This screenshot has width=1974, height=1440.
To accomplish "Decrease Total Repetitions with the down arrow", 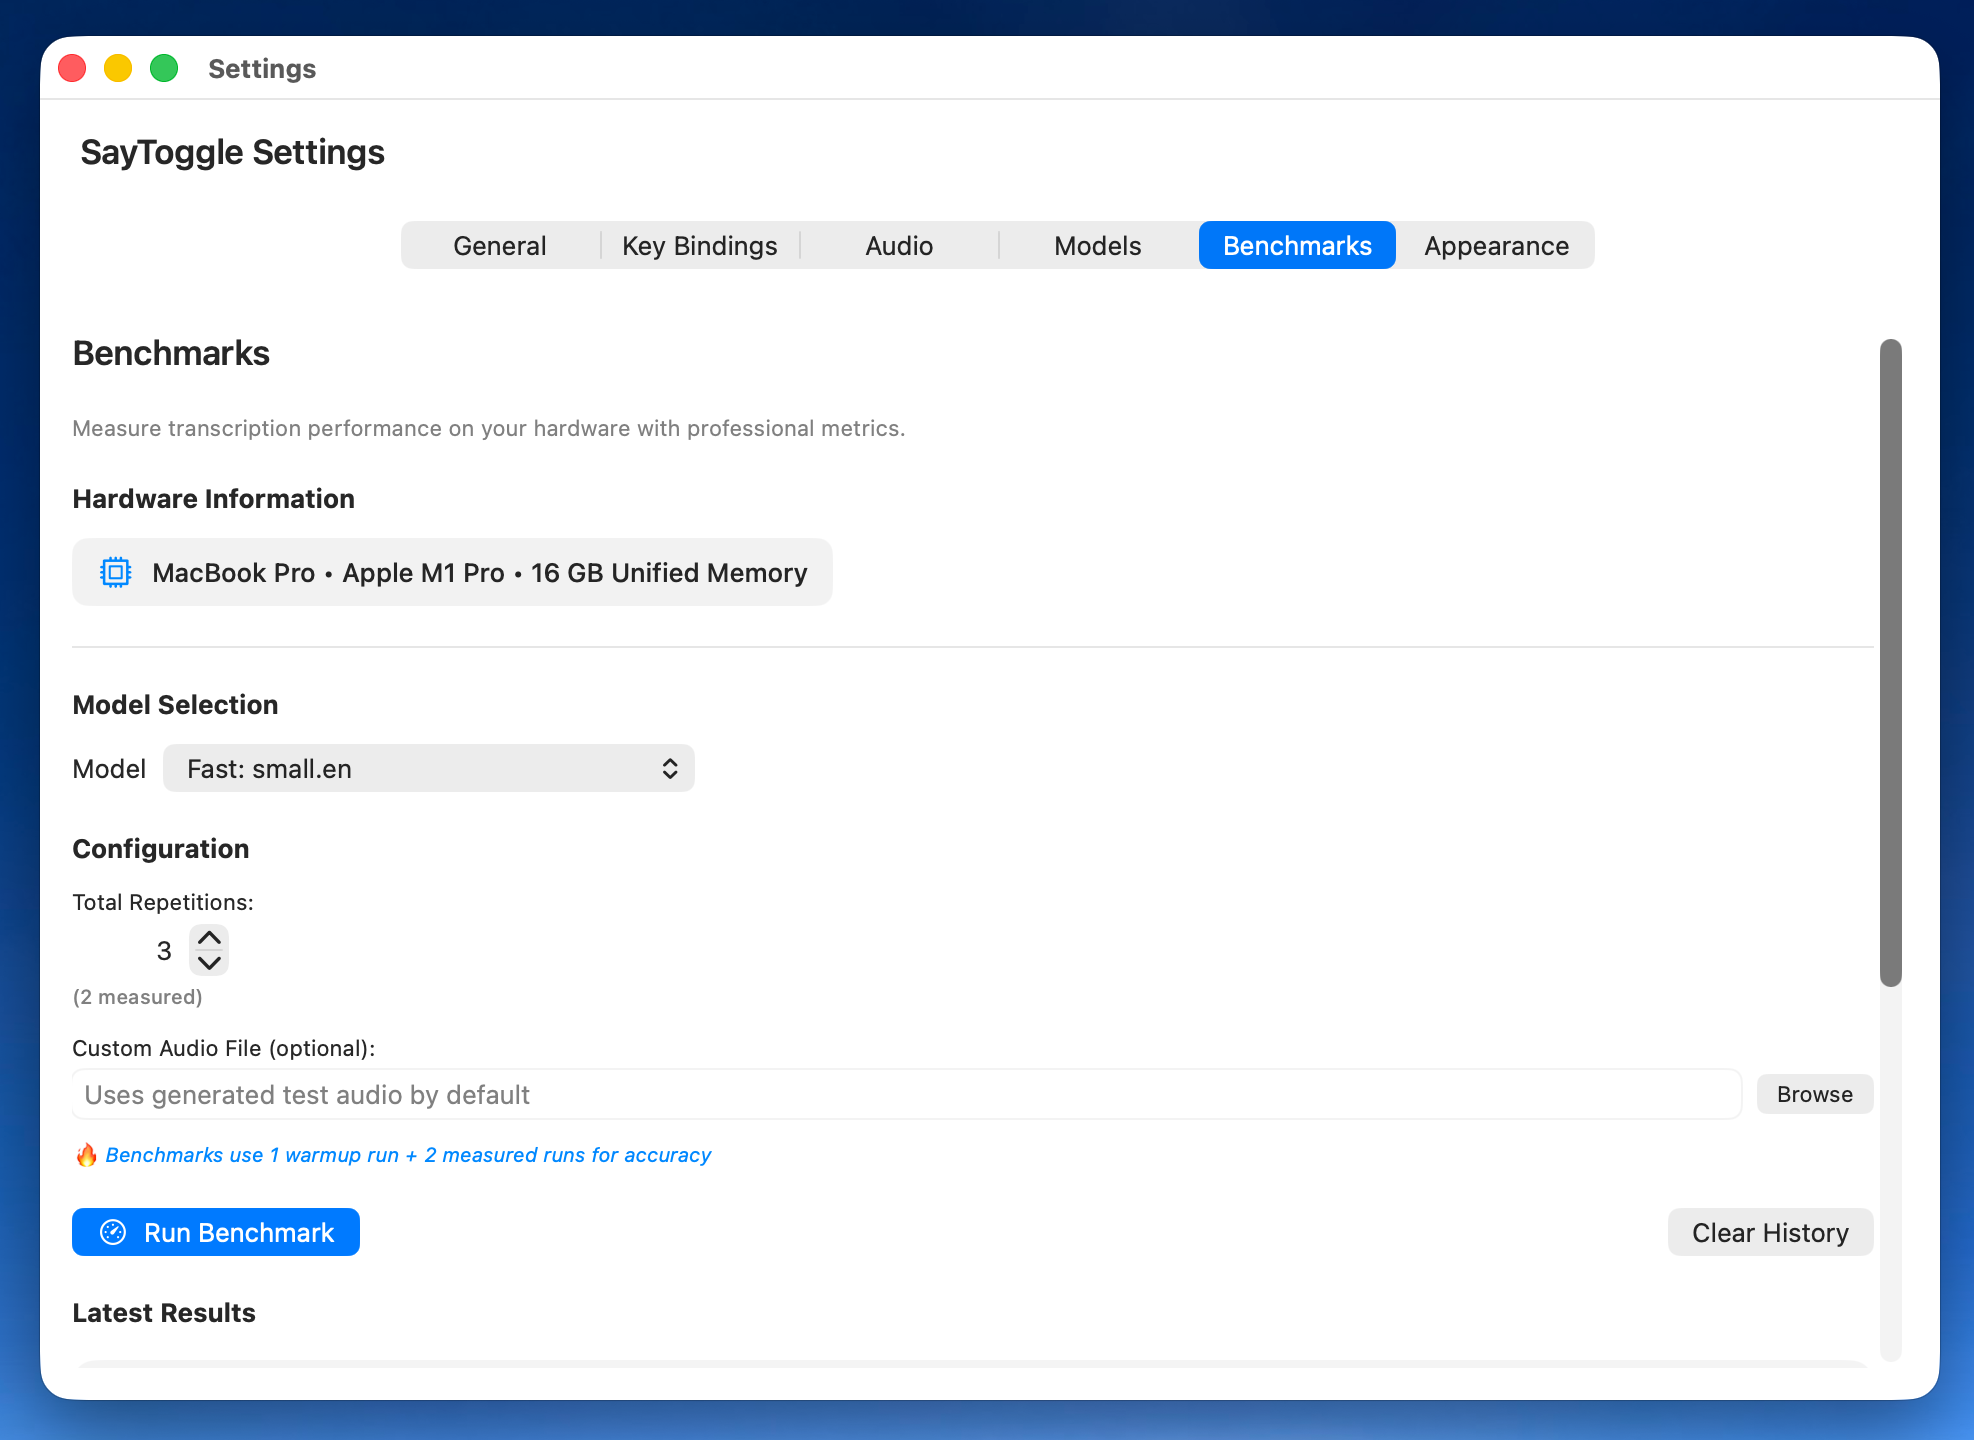I will [x=209, y=964].
